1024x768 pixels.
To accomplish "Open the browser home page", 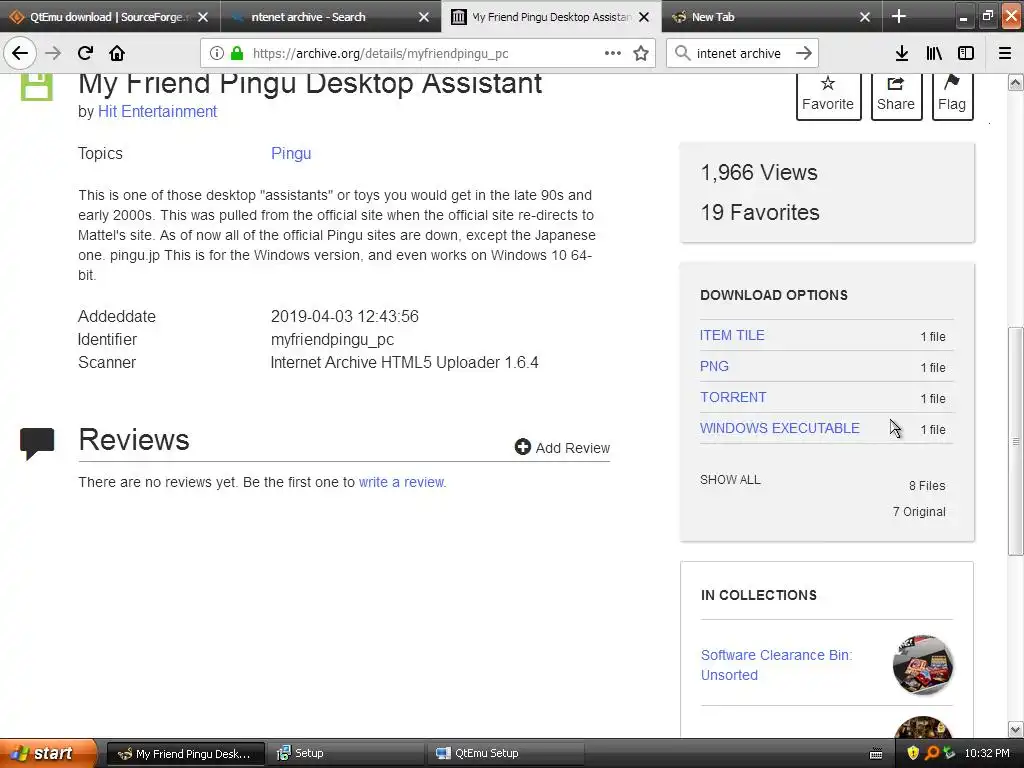I will (x=117, y=54).
